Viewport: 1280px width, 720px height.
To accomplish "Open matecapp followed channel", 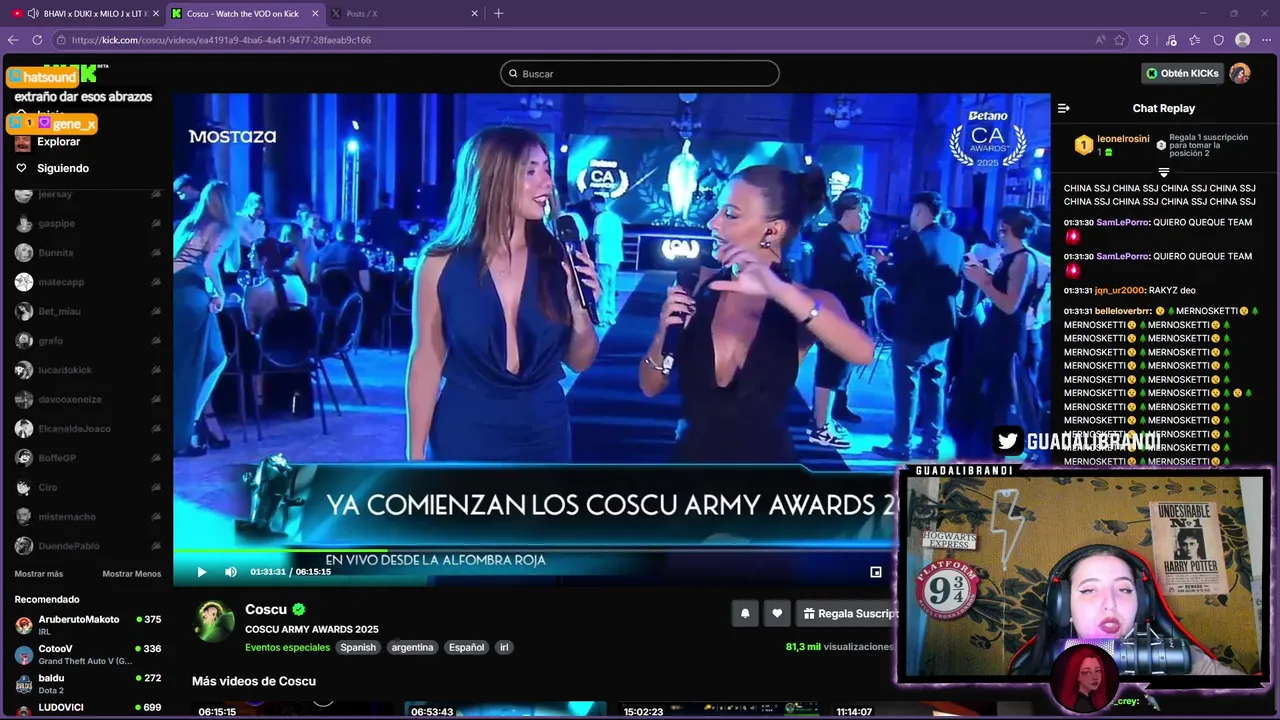I will [88, 282].
